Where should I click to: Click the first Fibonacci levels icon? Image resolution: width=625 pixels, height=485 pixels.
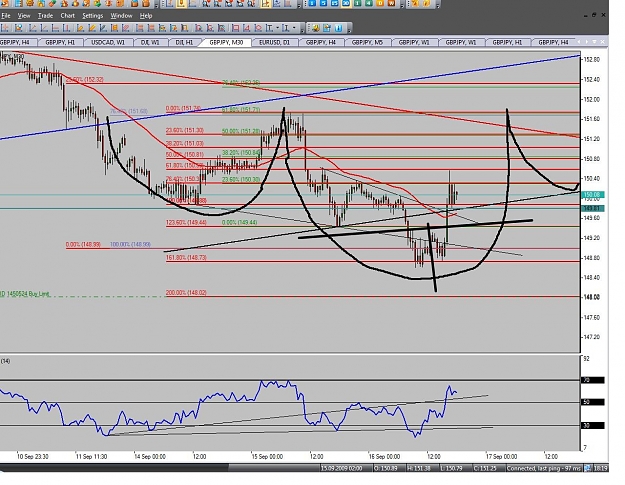[140, 28]
